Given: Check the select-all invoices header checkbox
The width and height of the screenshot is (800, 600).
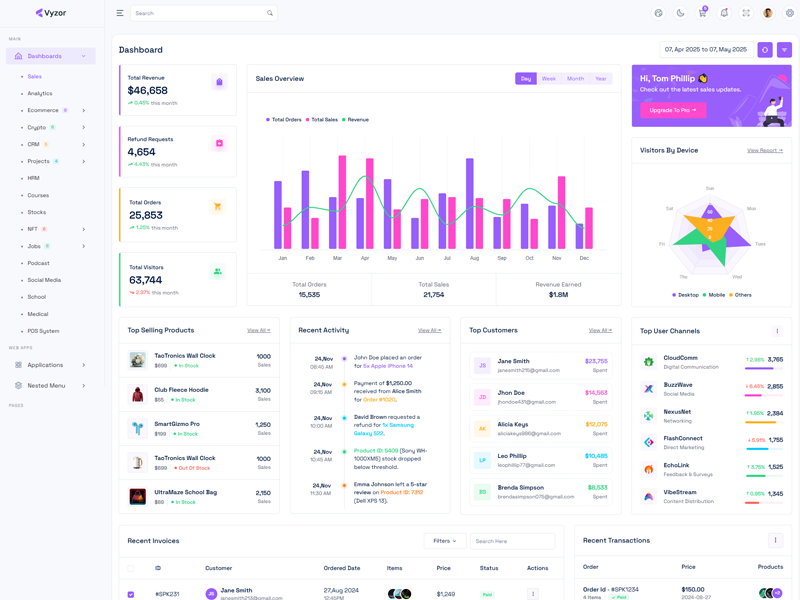Looking at the screenshot, I should (131, 568).
